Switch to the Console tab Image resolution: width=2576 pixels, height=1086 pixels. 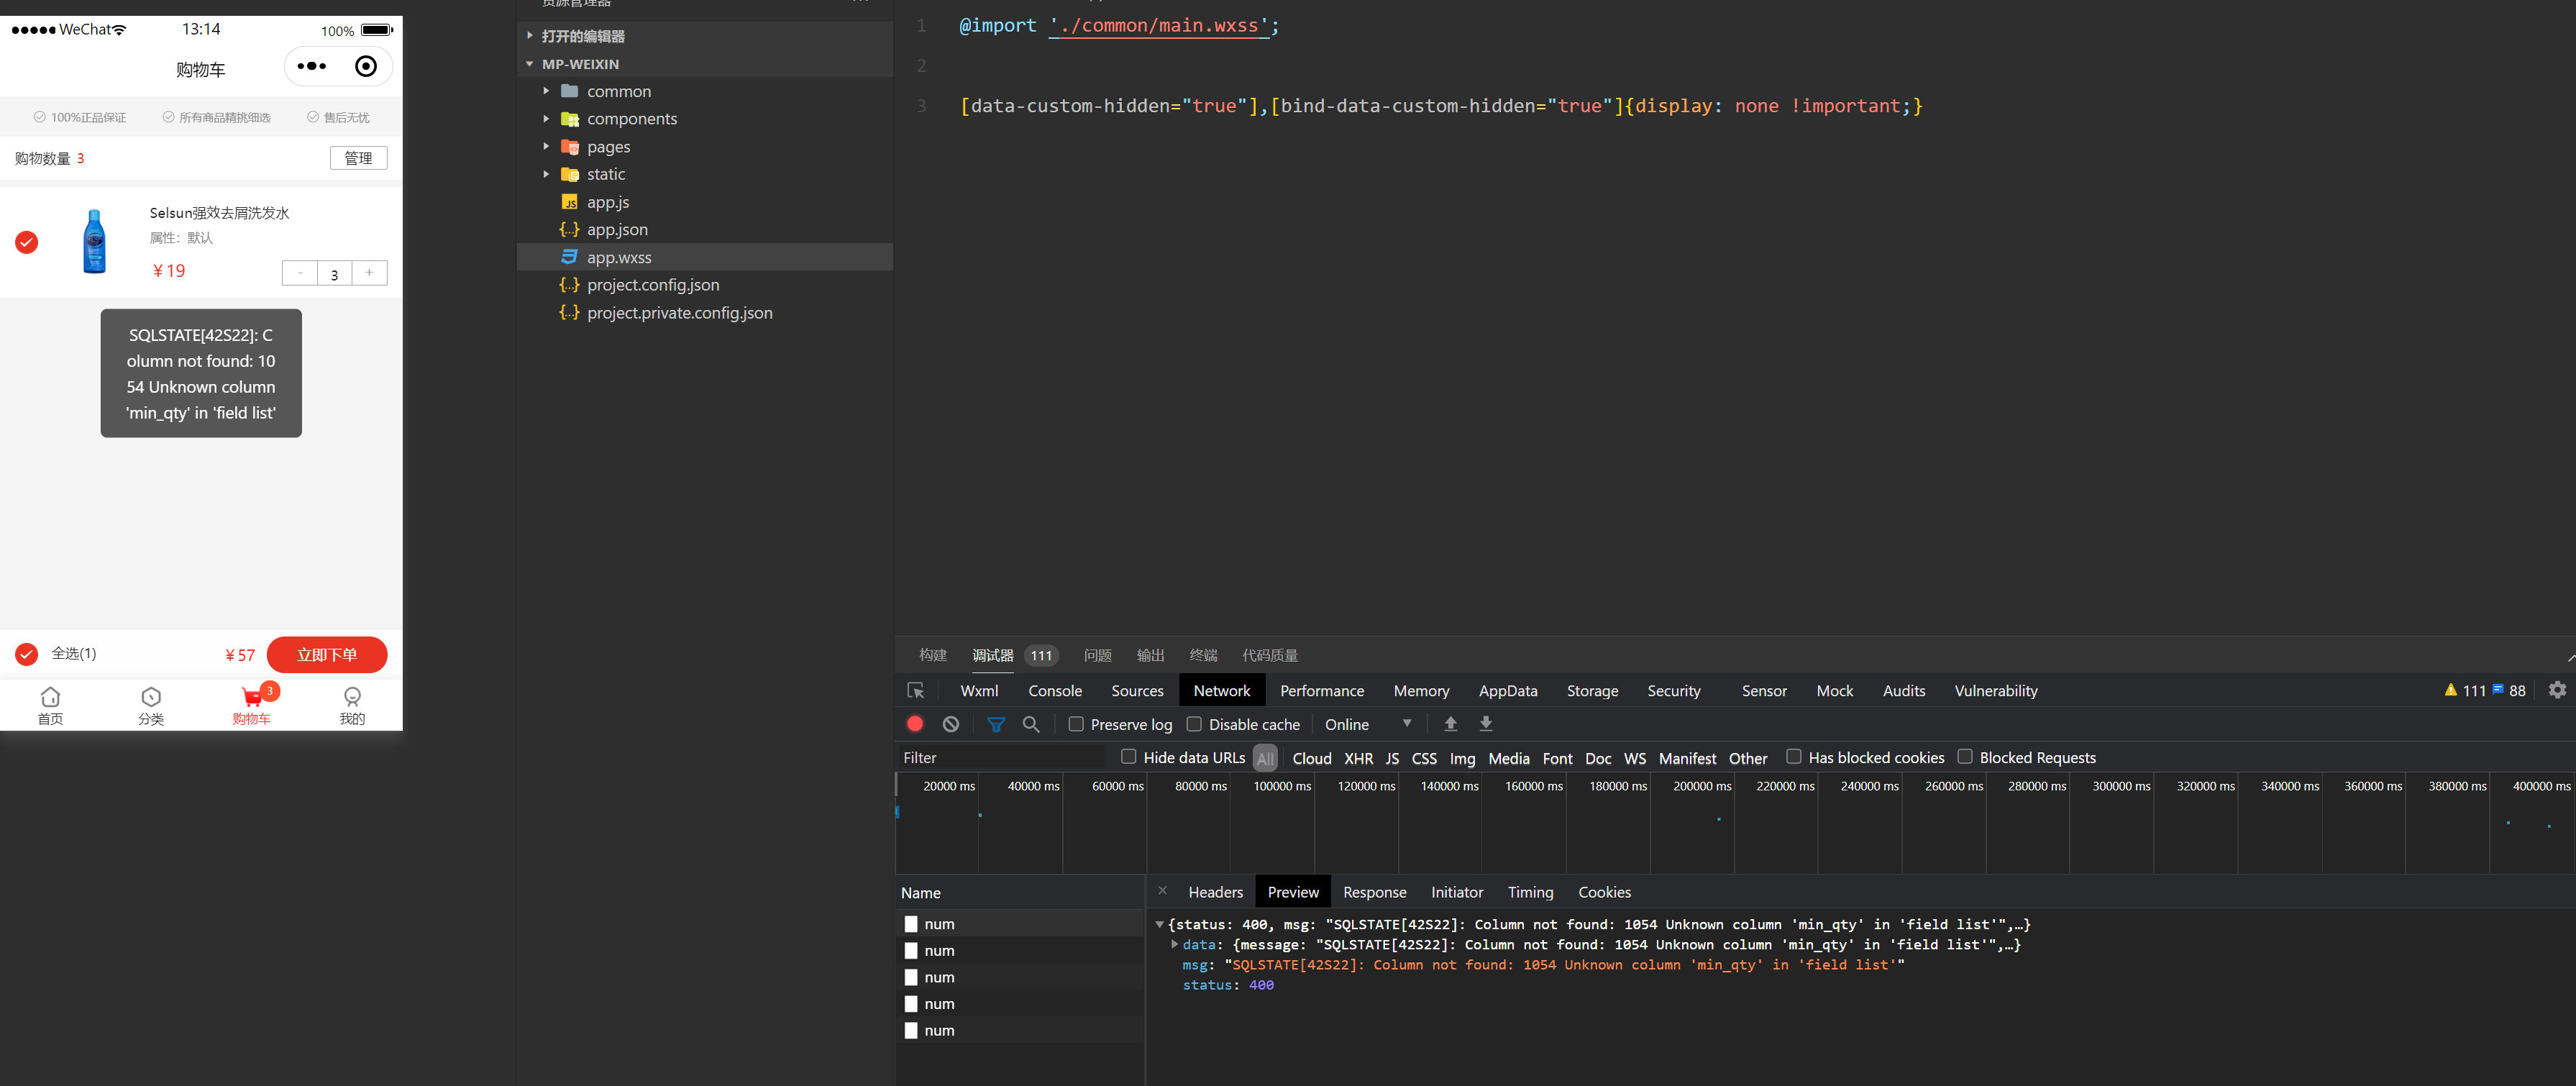point(1055,691)
